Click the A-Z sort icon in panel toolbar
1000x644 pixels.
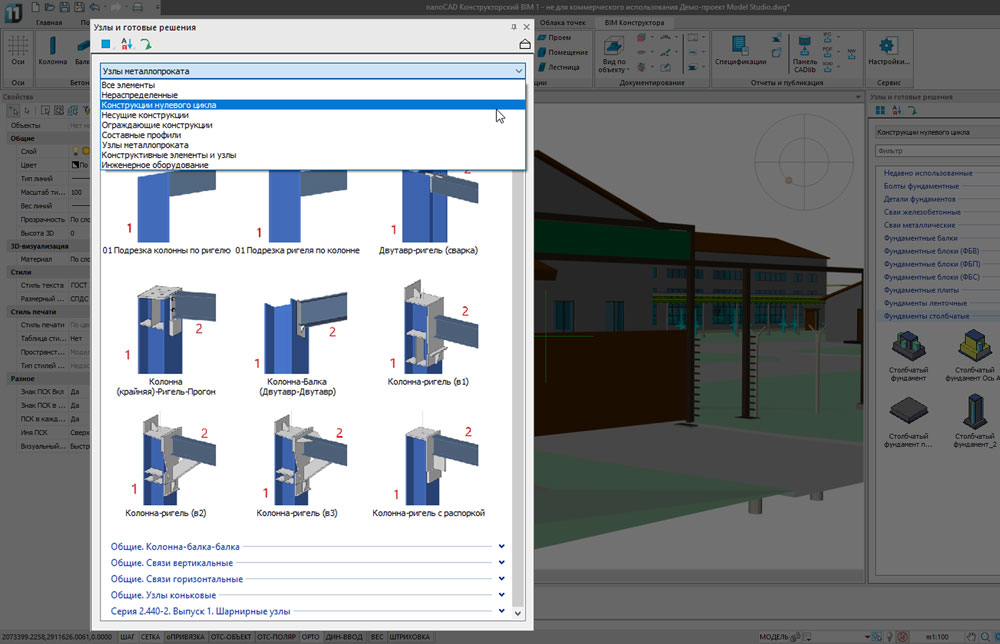pos(126,44)
